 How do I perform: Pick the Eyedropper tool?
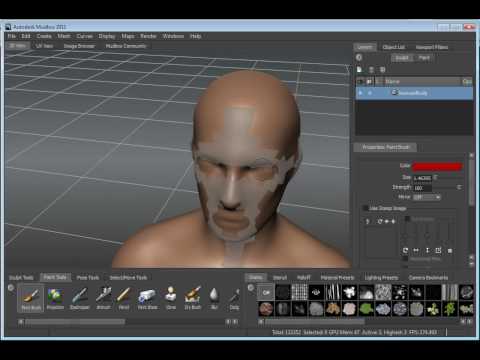(x=80, y=298)
